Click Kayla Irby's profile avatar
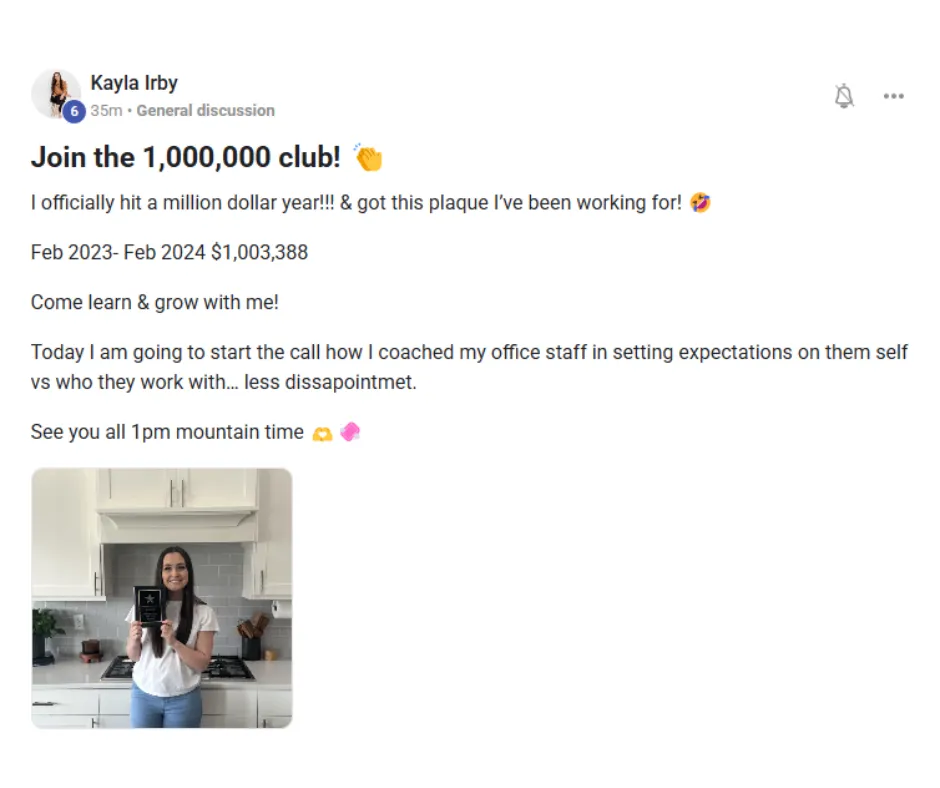The width and height of the screenshot is (940, 788). 55,93
